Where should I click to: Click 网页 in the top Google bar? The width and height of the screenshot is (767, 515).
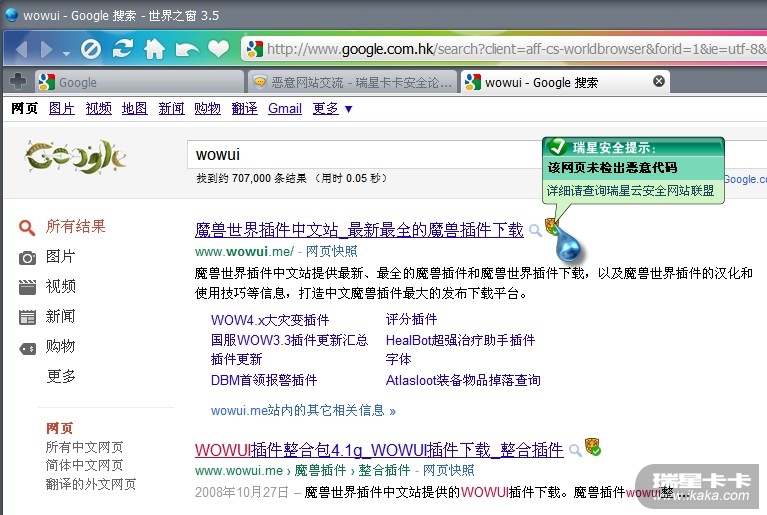24,108
